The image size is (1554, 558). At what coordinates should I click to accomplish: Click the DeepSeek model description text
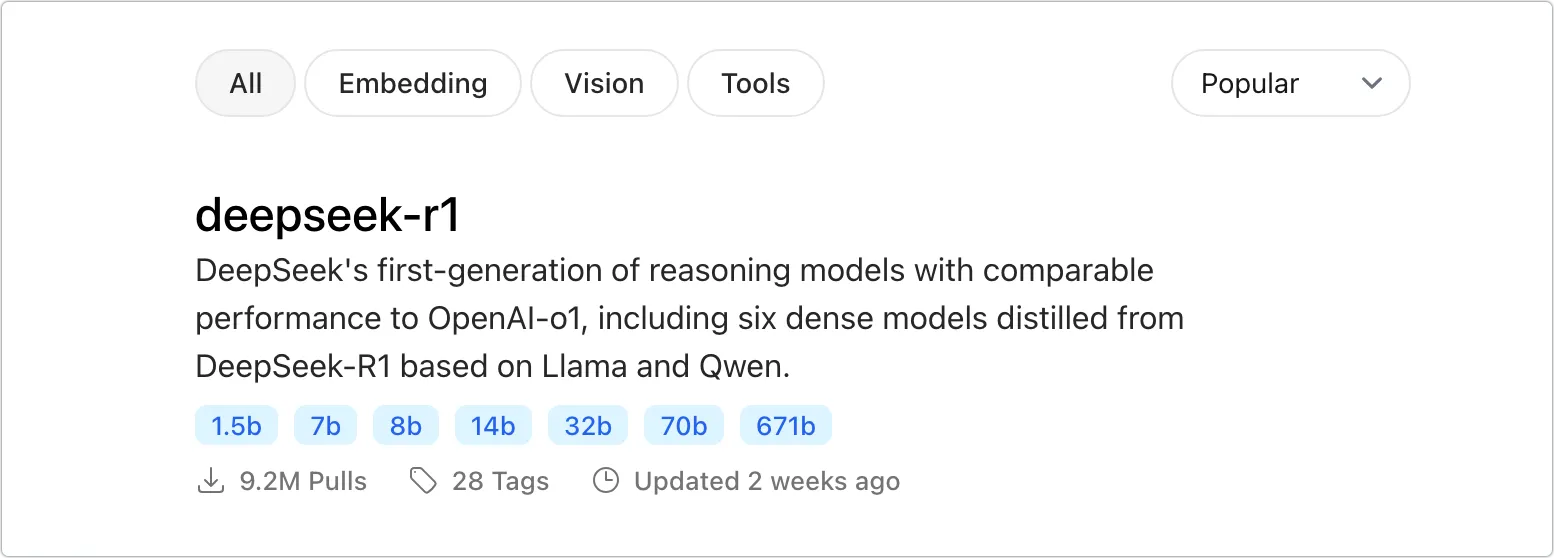click(690, 319)
